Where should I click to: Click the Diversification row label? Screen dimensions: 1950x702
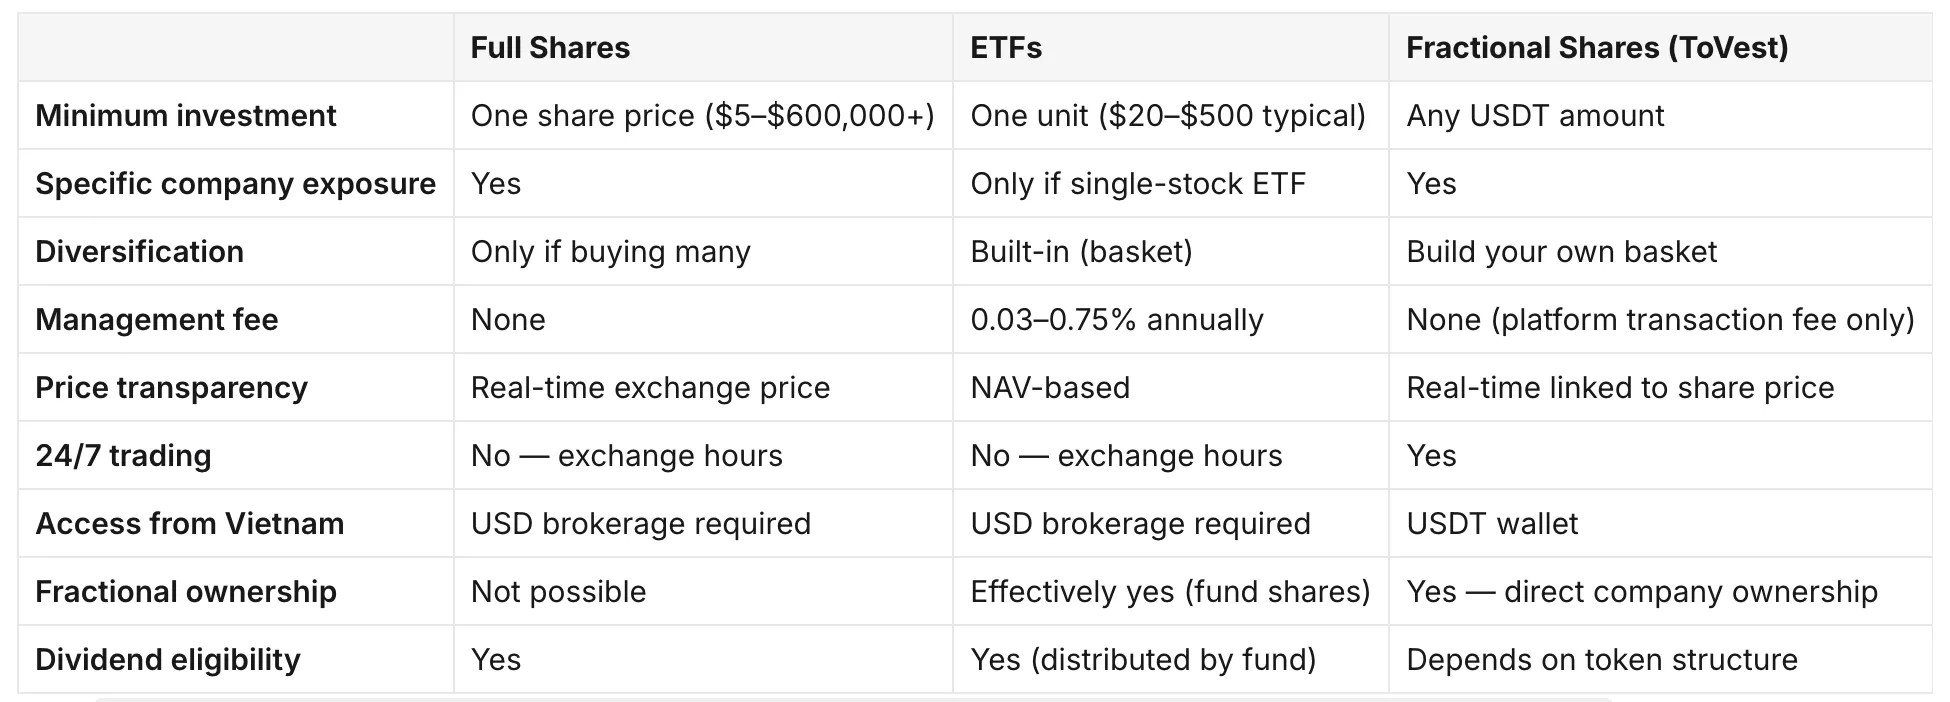click(139, 252)
